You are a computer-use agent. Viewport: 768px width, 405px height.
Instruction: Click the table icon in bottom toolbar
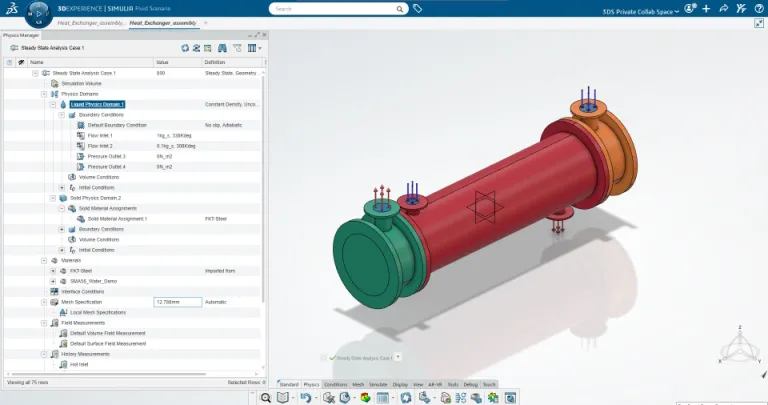[x=383, y=398]
